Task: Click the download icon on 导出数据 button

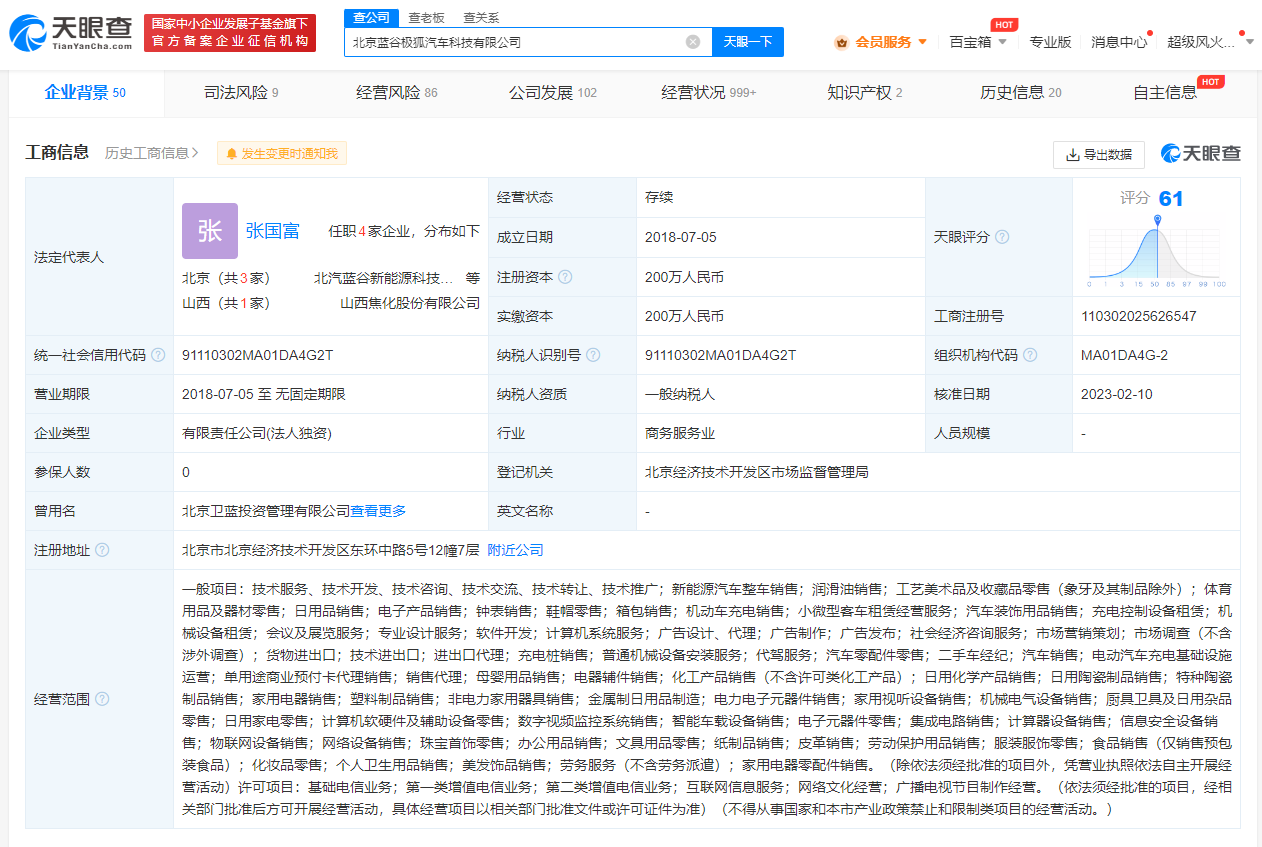Action: point(1071,155)
